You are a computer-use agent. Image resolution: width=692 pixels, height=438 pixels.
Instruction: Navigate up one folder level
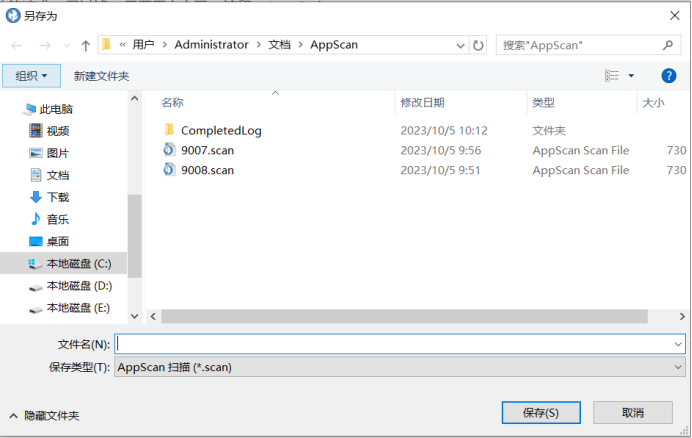pos(86,45)
